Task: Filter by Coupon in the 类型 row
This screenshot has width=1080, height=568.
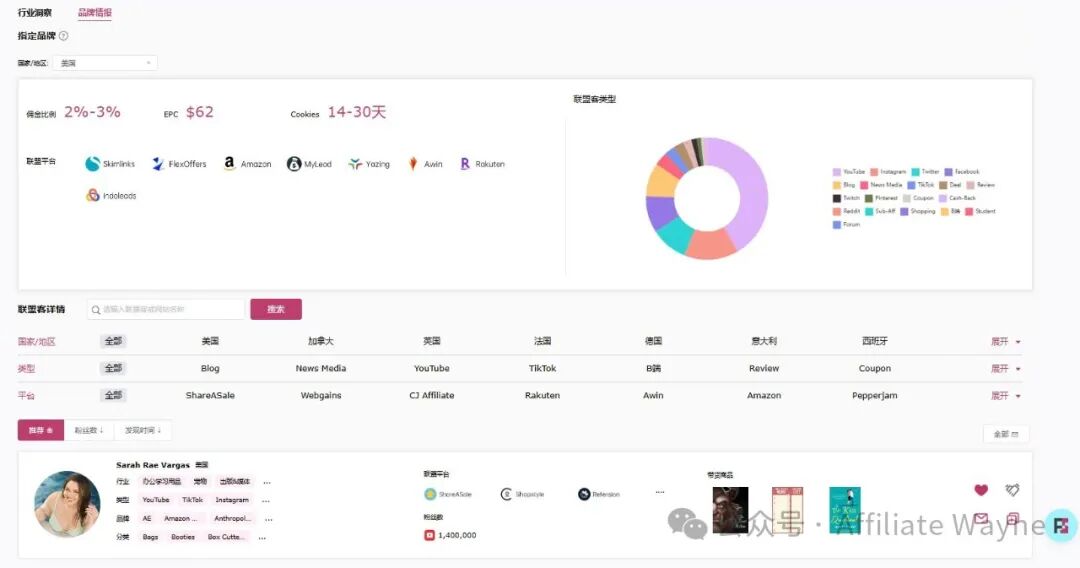Action: click(875, 368)
